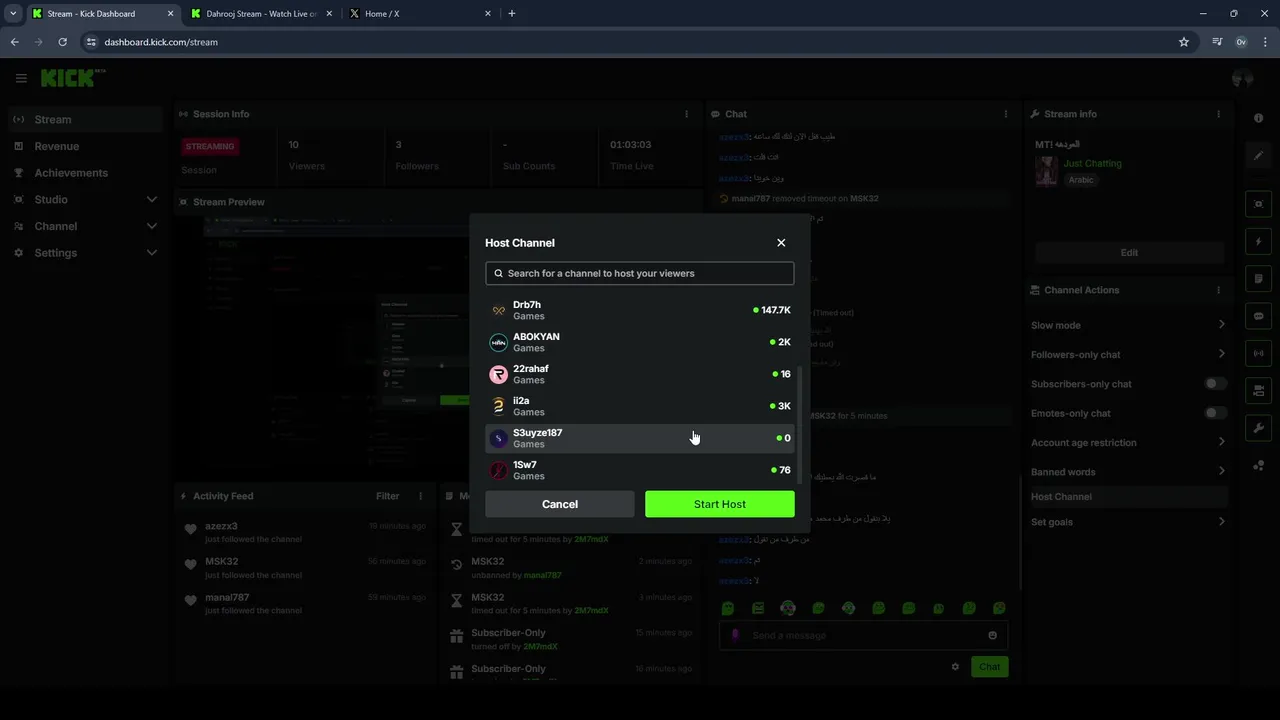The image size is (1280, 720).
Task: Click the host channel search field
Action: tap(640, 273)
